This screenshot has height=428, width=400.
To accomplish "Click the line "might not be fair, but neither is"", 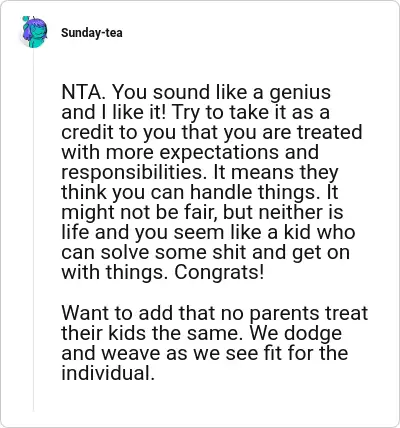I will pos(202,212).
